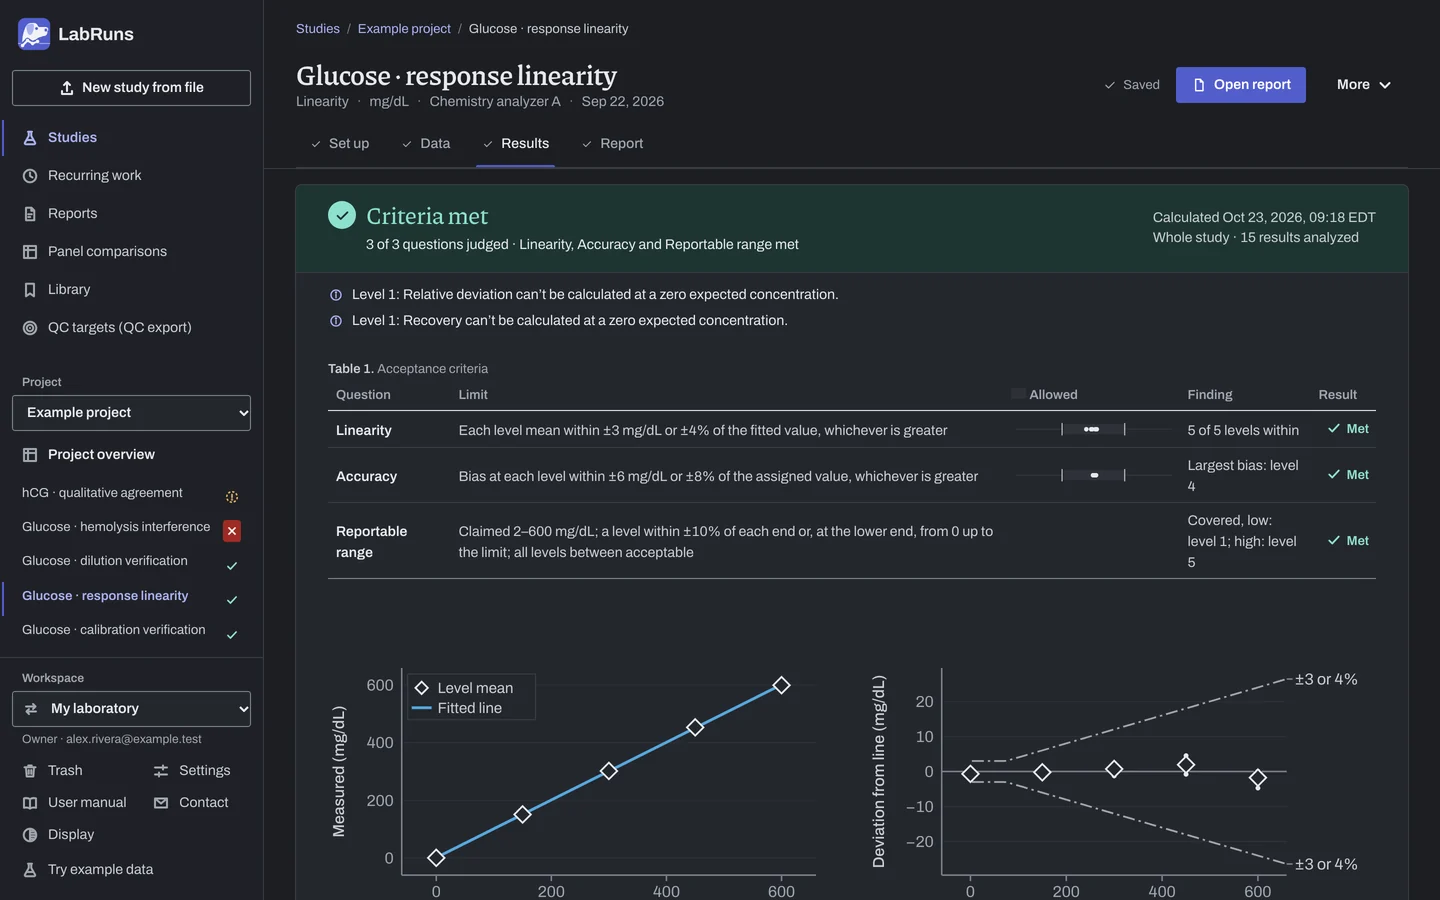Switch to the Set up tab
Image resolution: width=1440 pixels, height=900 pixels.
pyautogui.click(x=340, y=144)
